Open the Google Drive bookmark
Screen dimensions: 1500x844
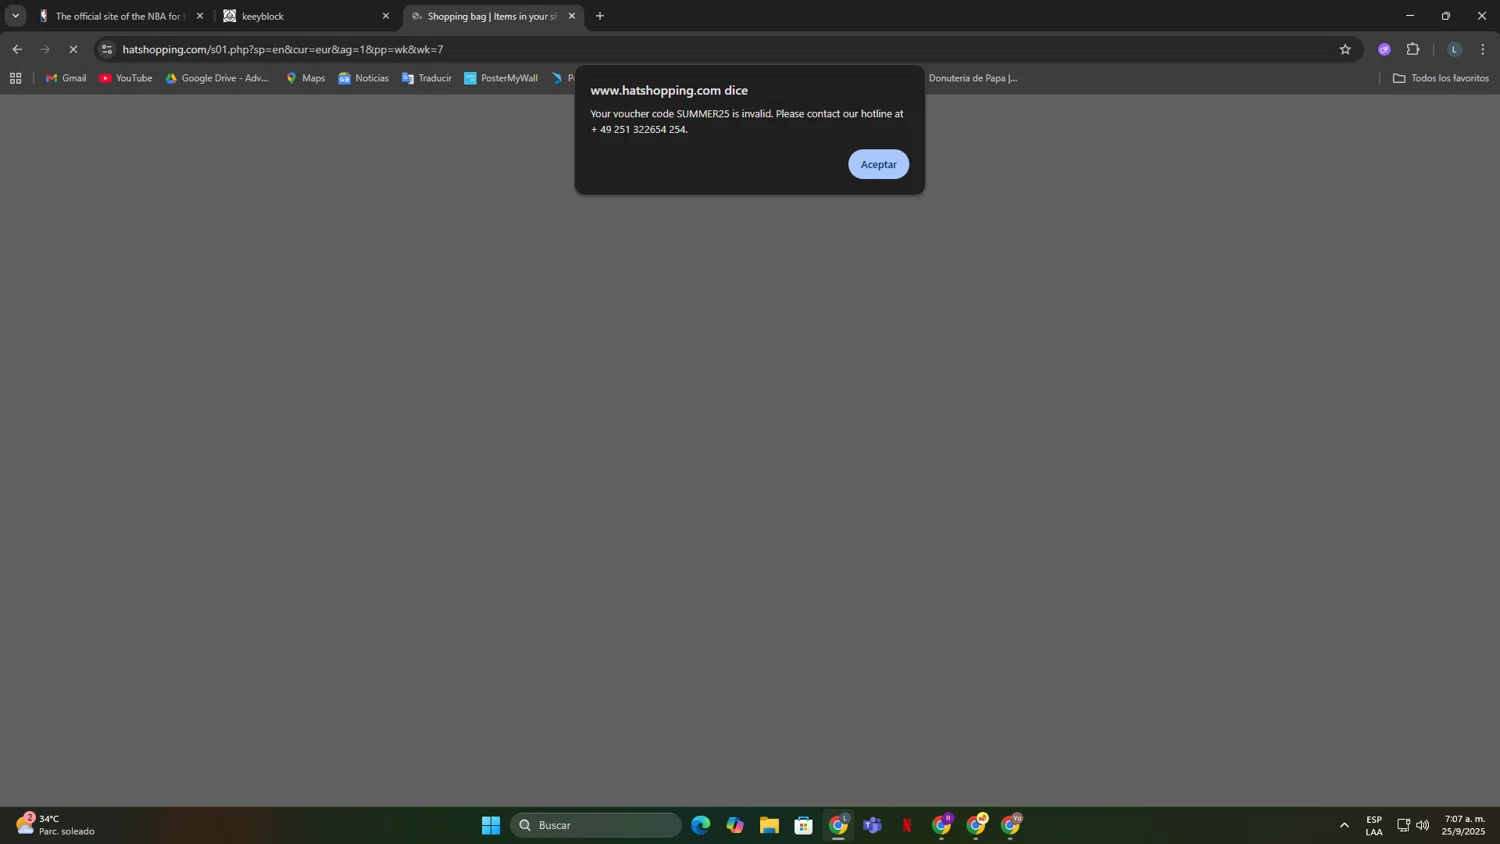(x=217, y=78)
